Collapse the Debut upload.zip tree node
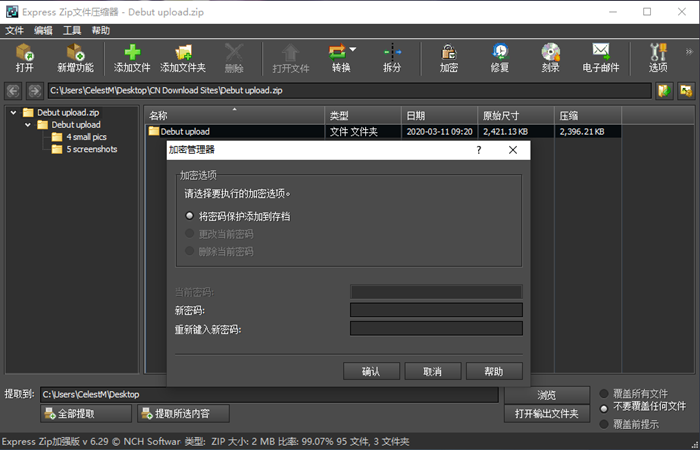The image size is (700, 450). click(x=13, y=112)
